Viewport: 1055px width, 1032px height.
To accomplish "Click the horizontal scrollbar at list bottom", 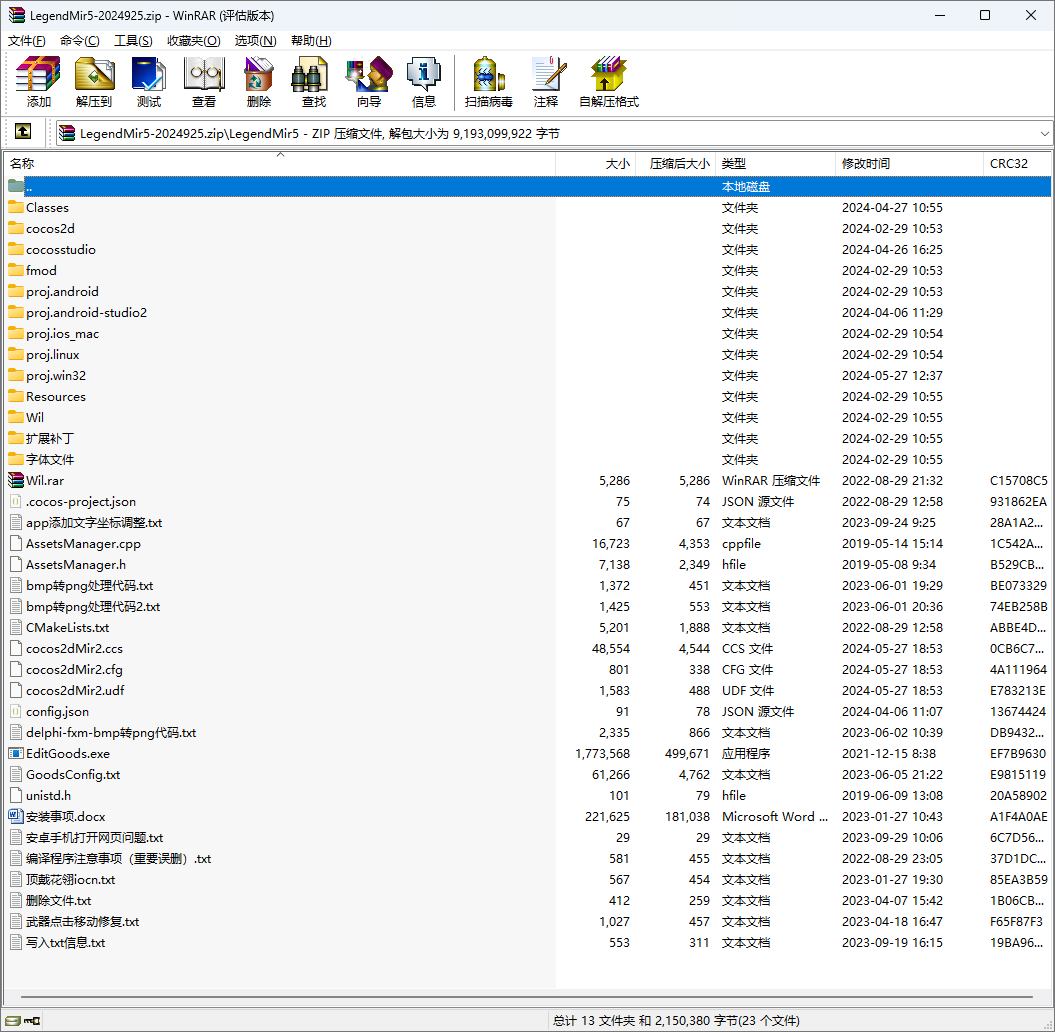I will tap(527, 996).
